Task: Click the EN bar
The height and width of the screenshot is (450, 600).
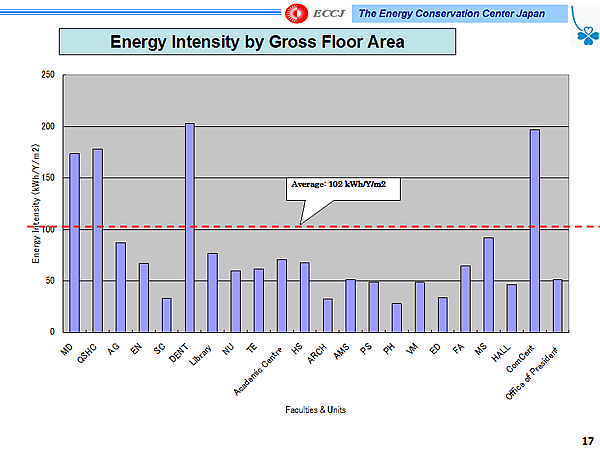Action: (x=144, y=297)
